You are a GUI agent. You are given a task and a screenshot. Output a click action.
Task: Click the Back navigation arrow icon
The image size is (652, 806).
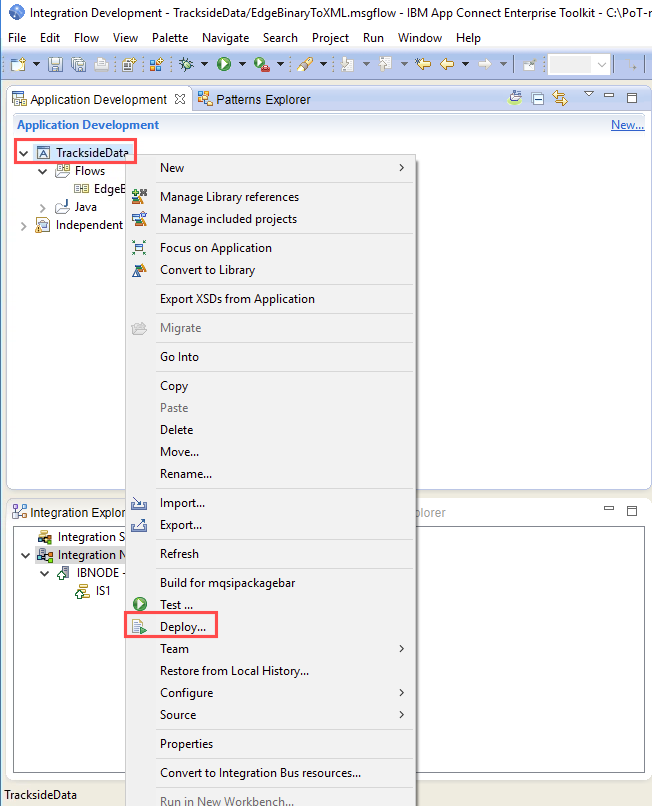click(x=447, y=64)
